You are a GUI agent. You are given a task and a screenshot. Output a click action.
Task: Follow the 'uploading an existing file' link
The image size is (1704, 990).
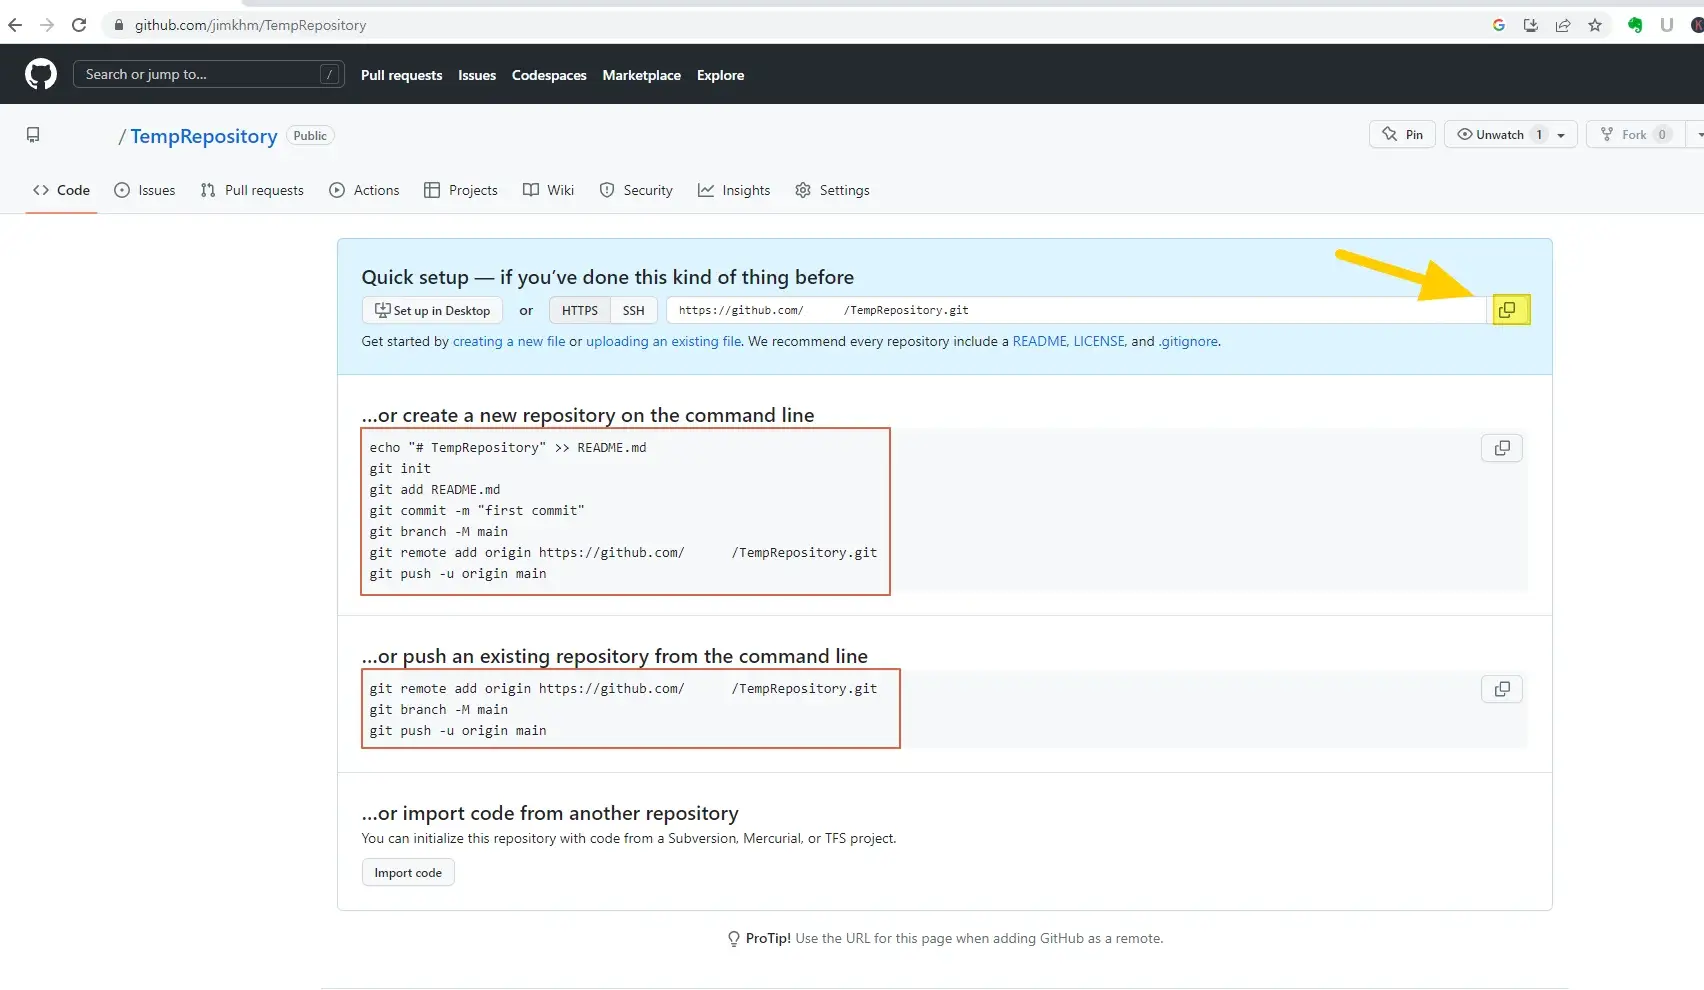[664, 341]
